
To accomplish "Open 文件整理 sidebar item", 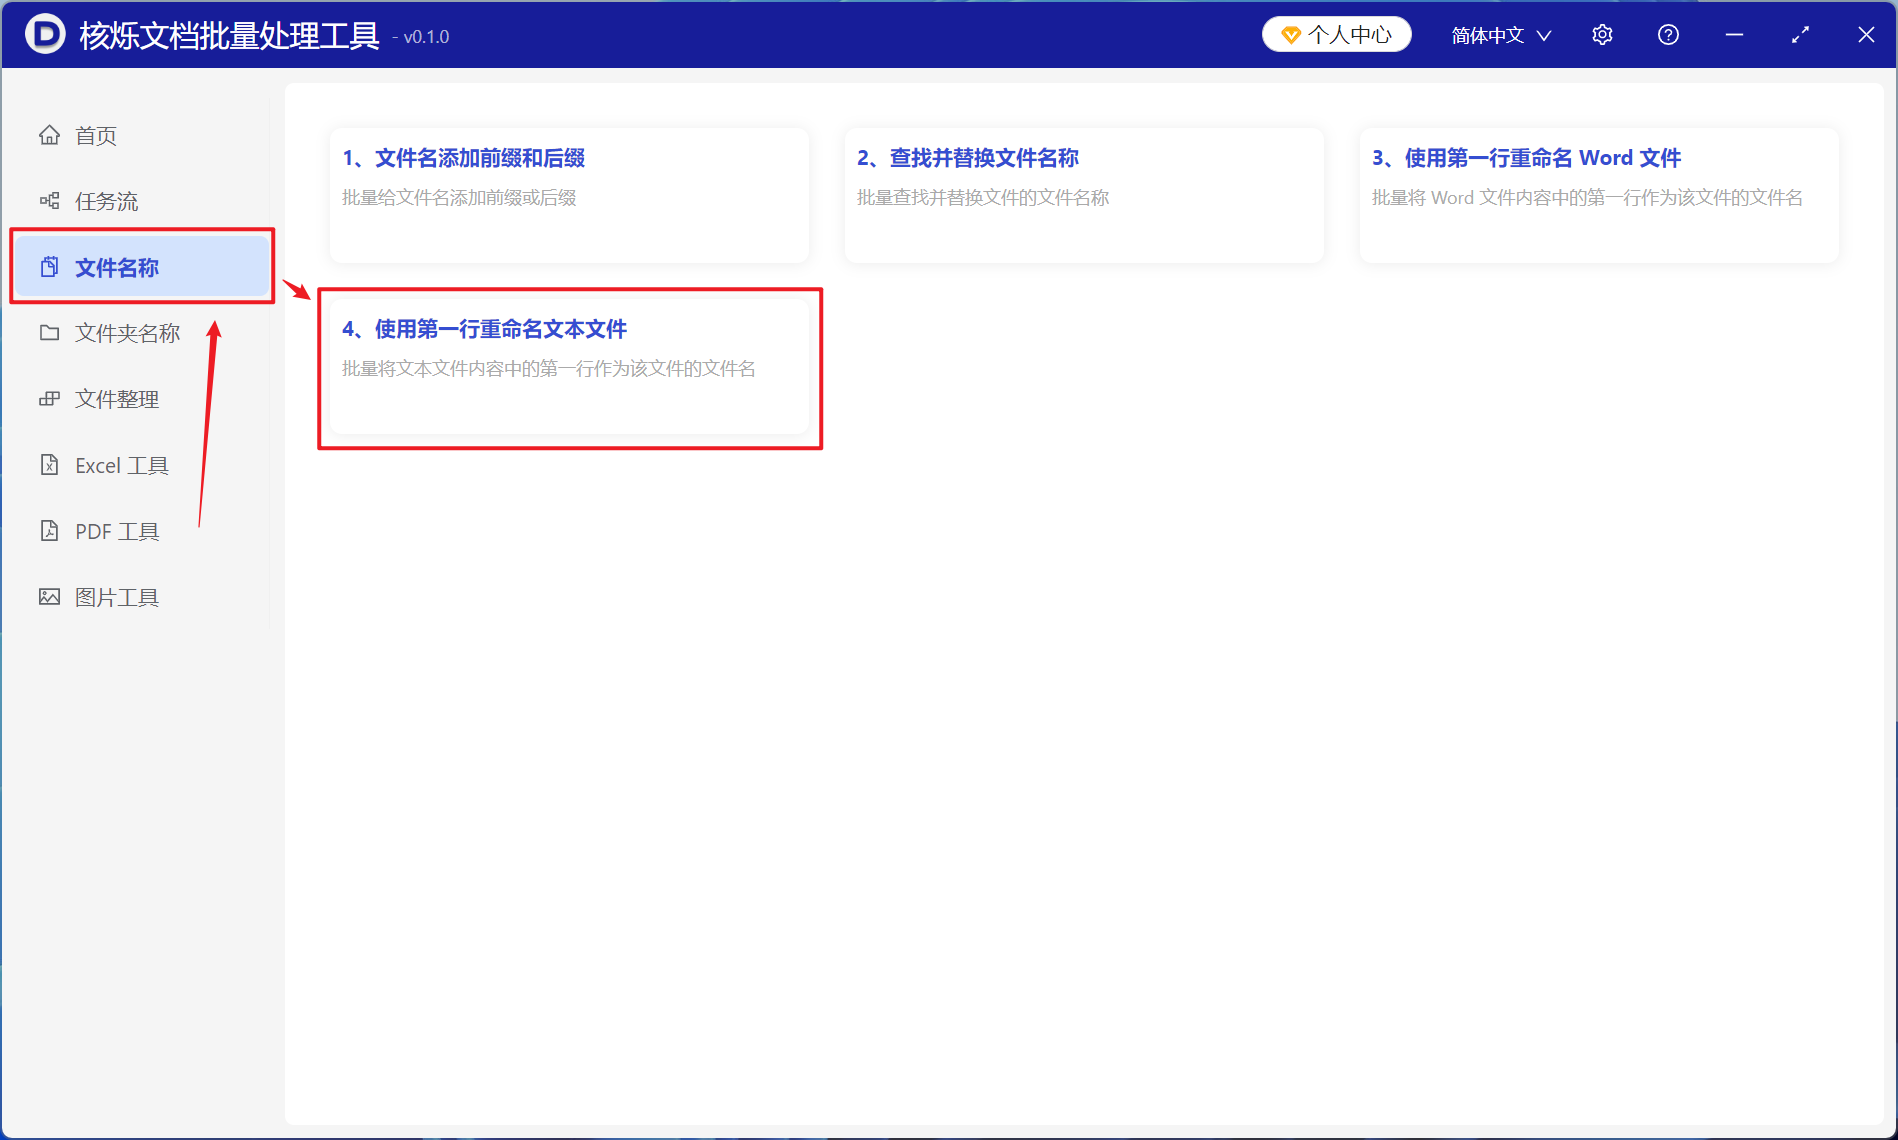I will coord(141,399).
